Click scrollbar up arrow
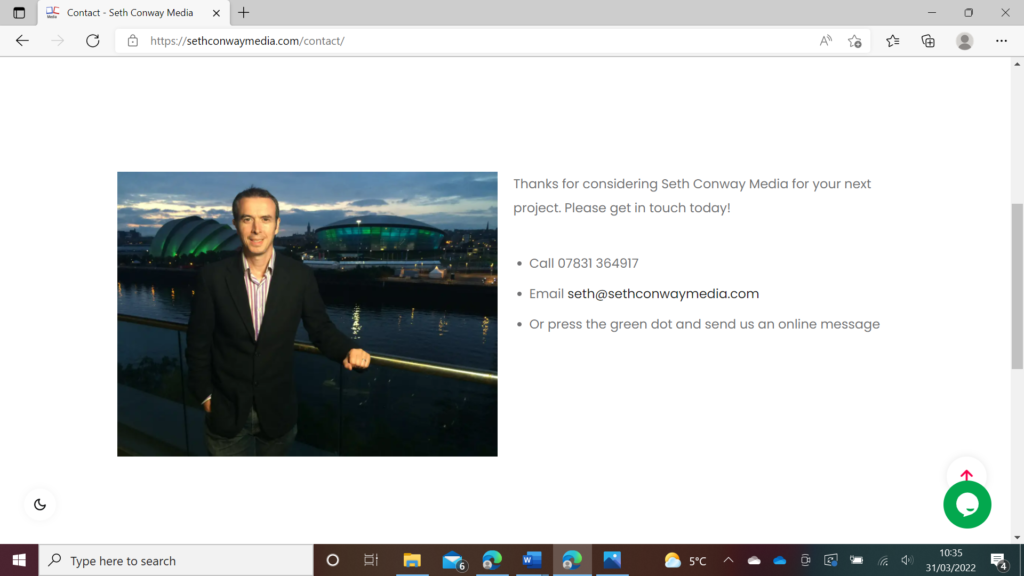Viewport: 1024px width, 576px height. click(x=1017, y=64)
